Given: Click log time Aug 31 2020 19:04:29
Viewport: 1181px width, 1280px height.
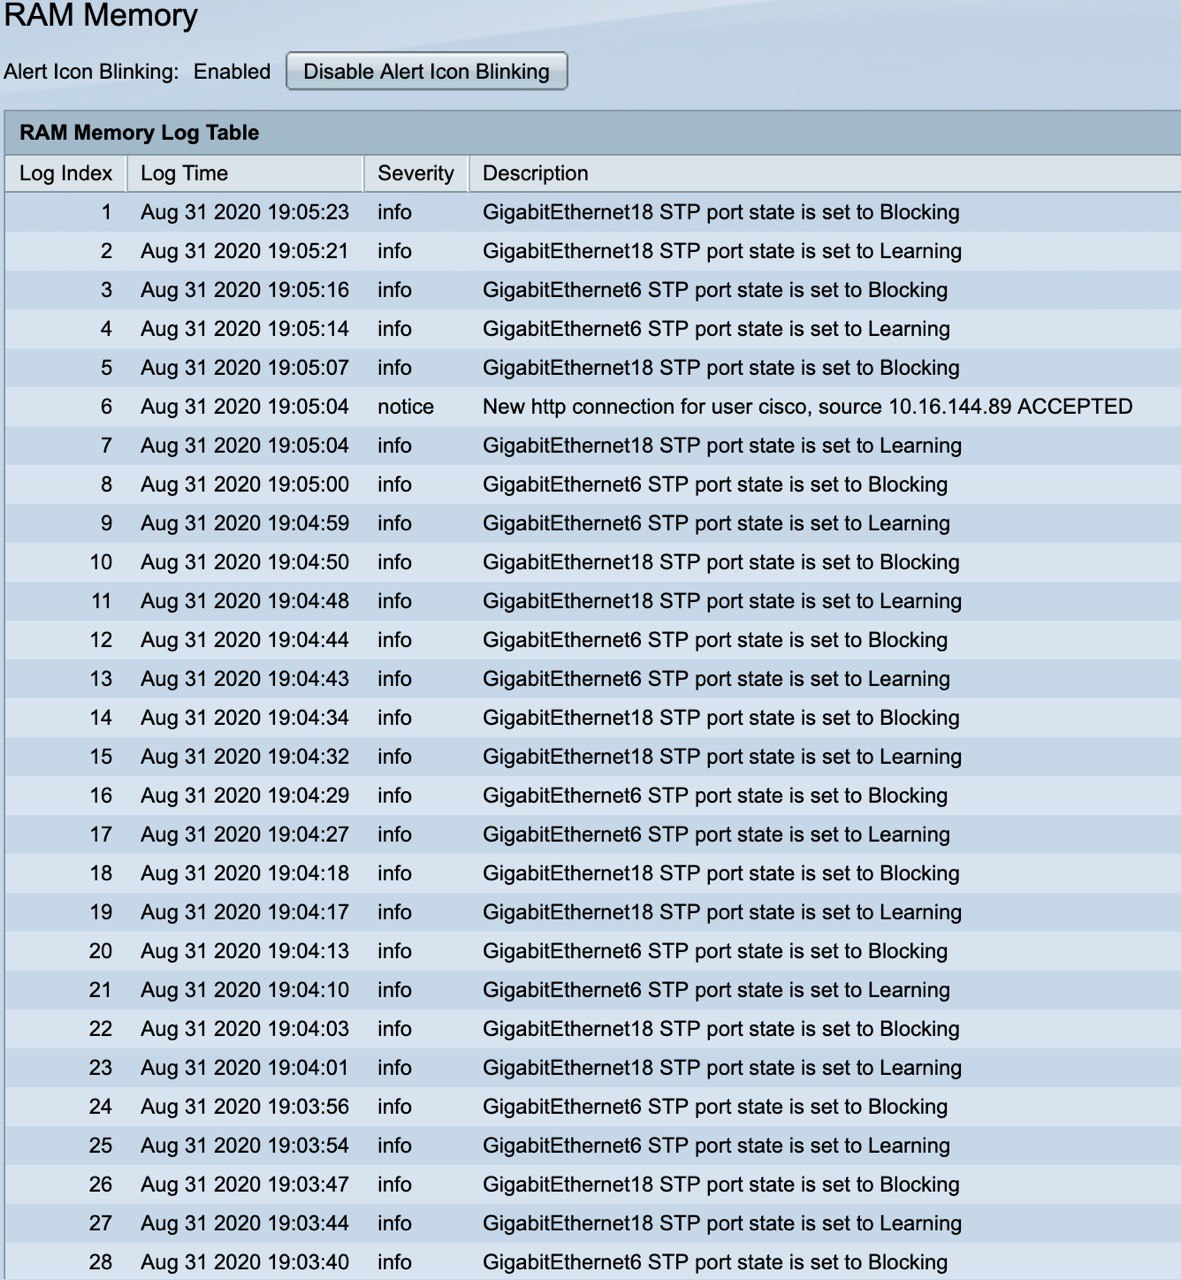Looking at the screenshot, I should point(245,796).
